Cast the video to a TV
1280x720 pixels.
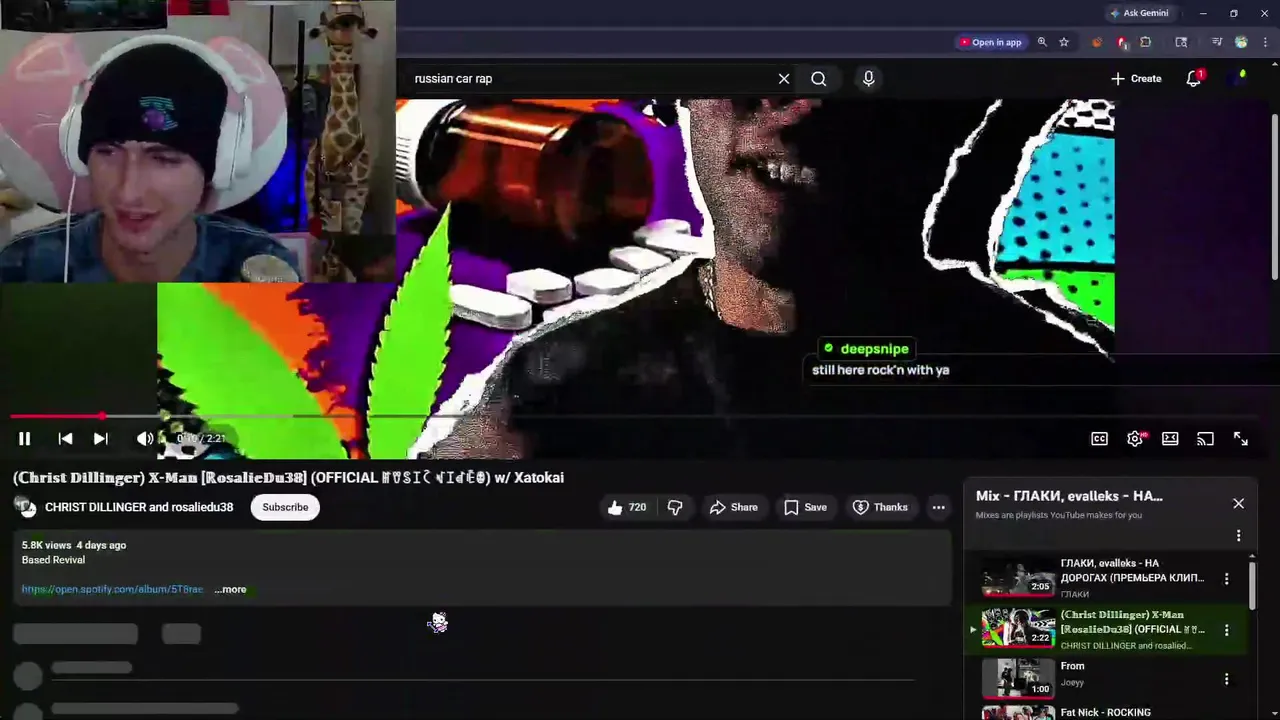pyautogui.click(x=1205, y=439)
